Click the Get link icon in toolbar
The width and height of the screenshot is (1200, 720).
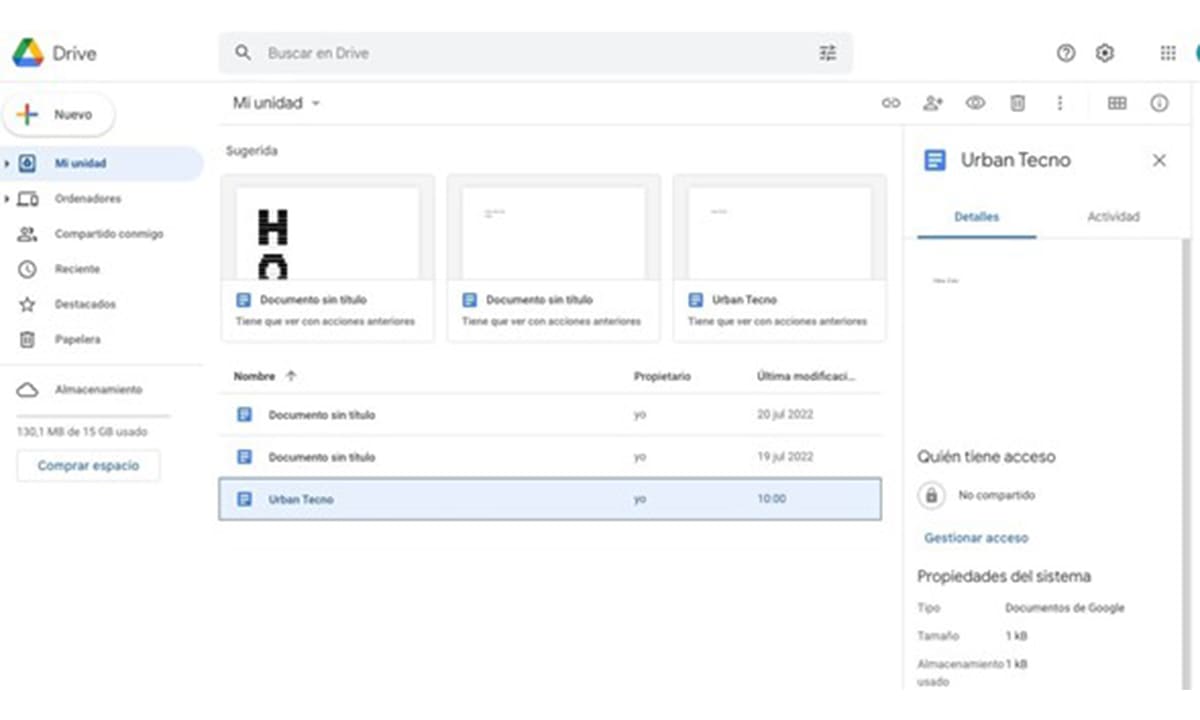click(890, 103)
